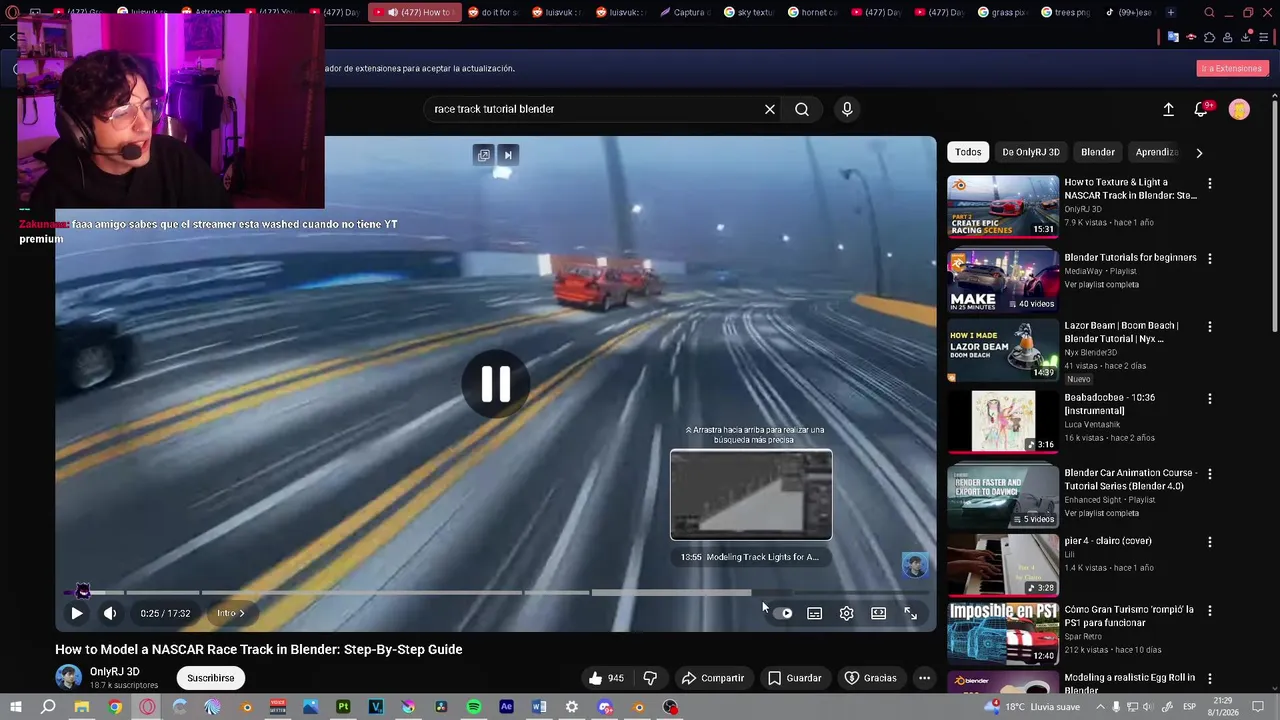Open the create upload icon
This screenshot has height=720, width=1280.
(1168, 109)
